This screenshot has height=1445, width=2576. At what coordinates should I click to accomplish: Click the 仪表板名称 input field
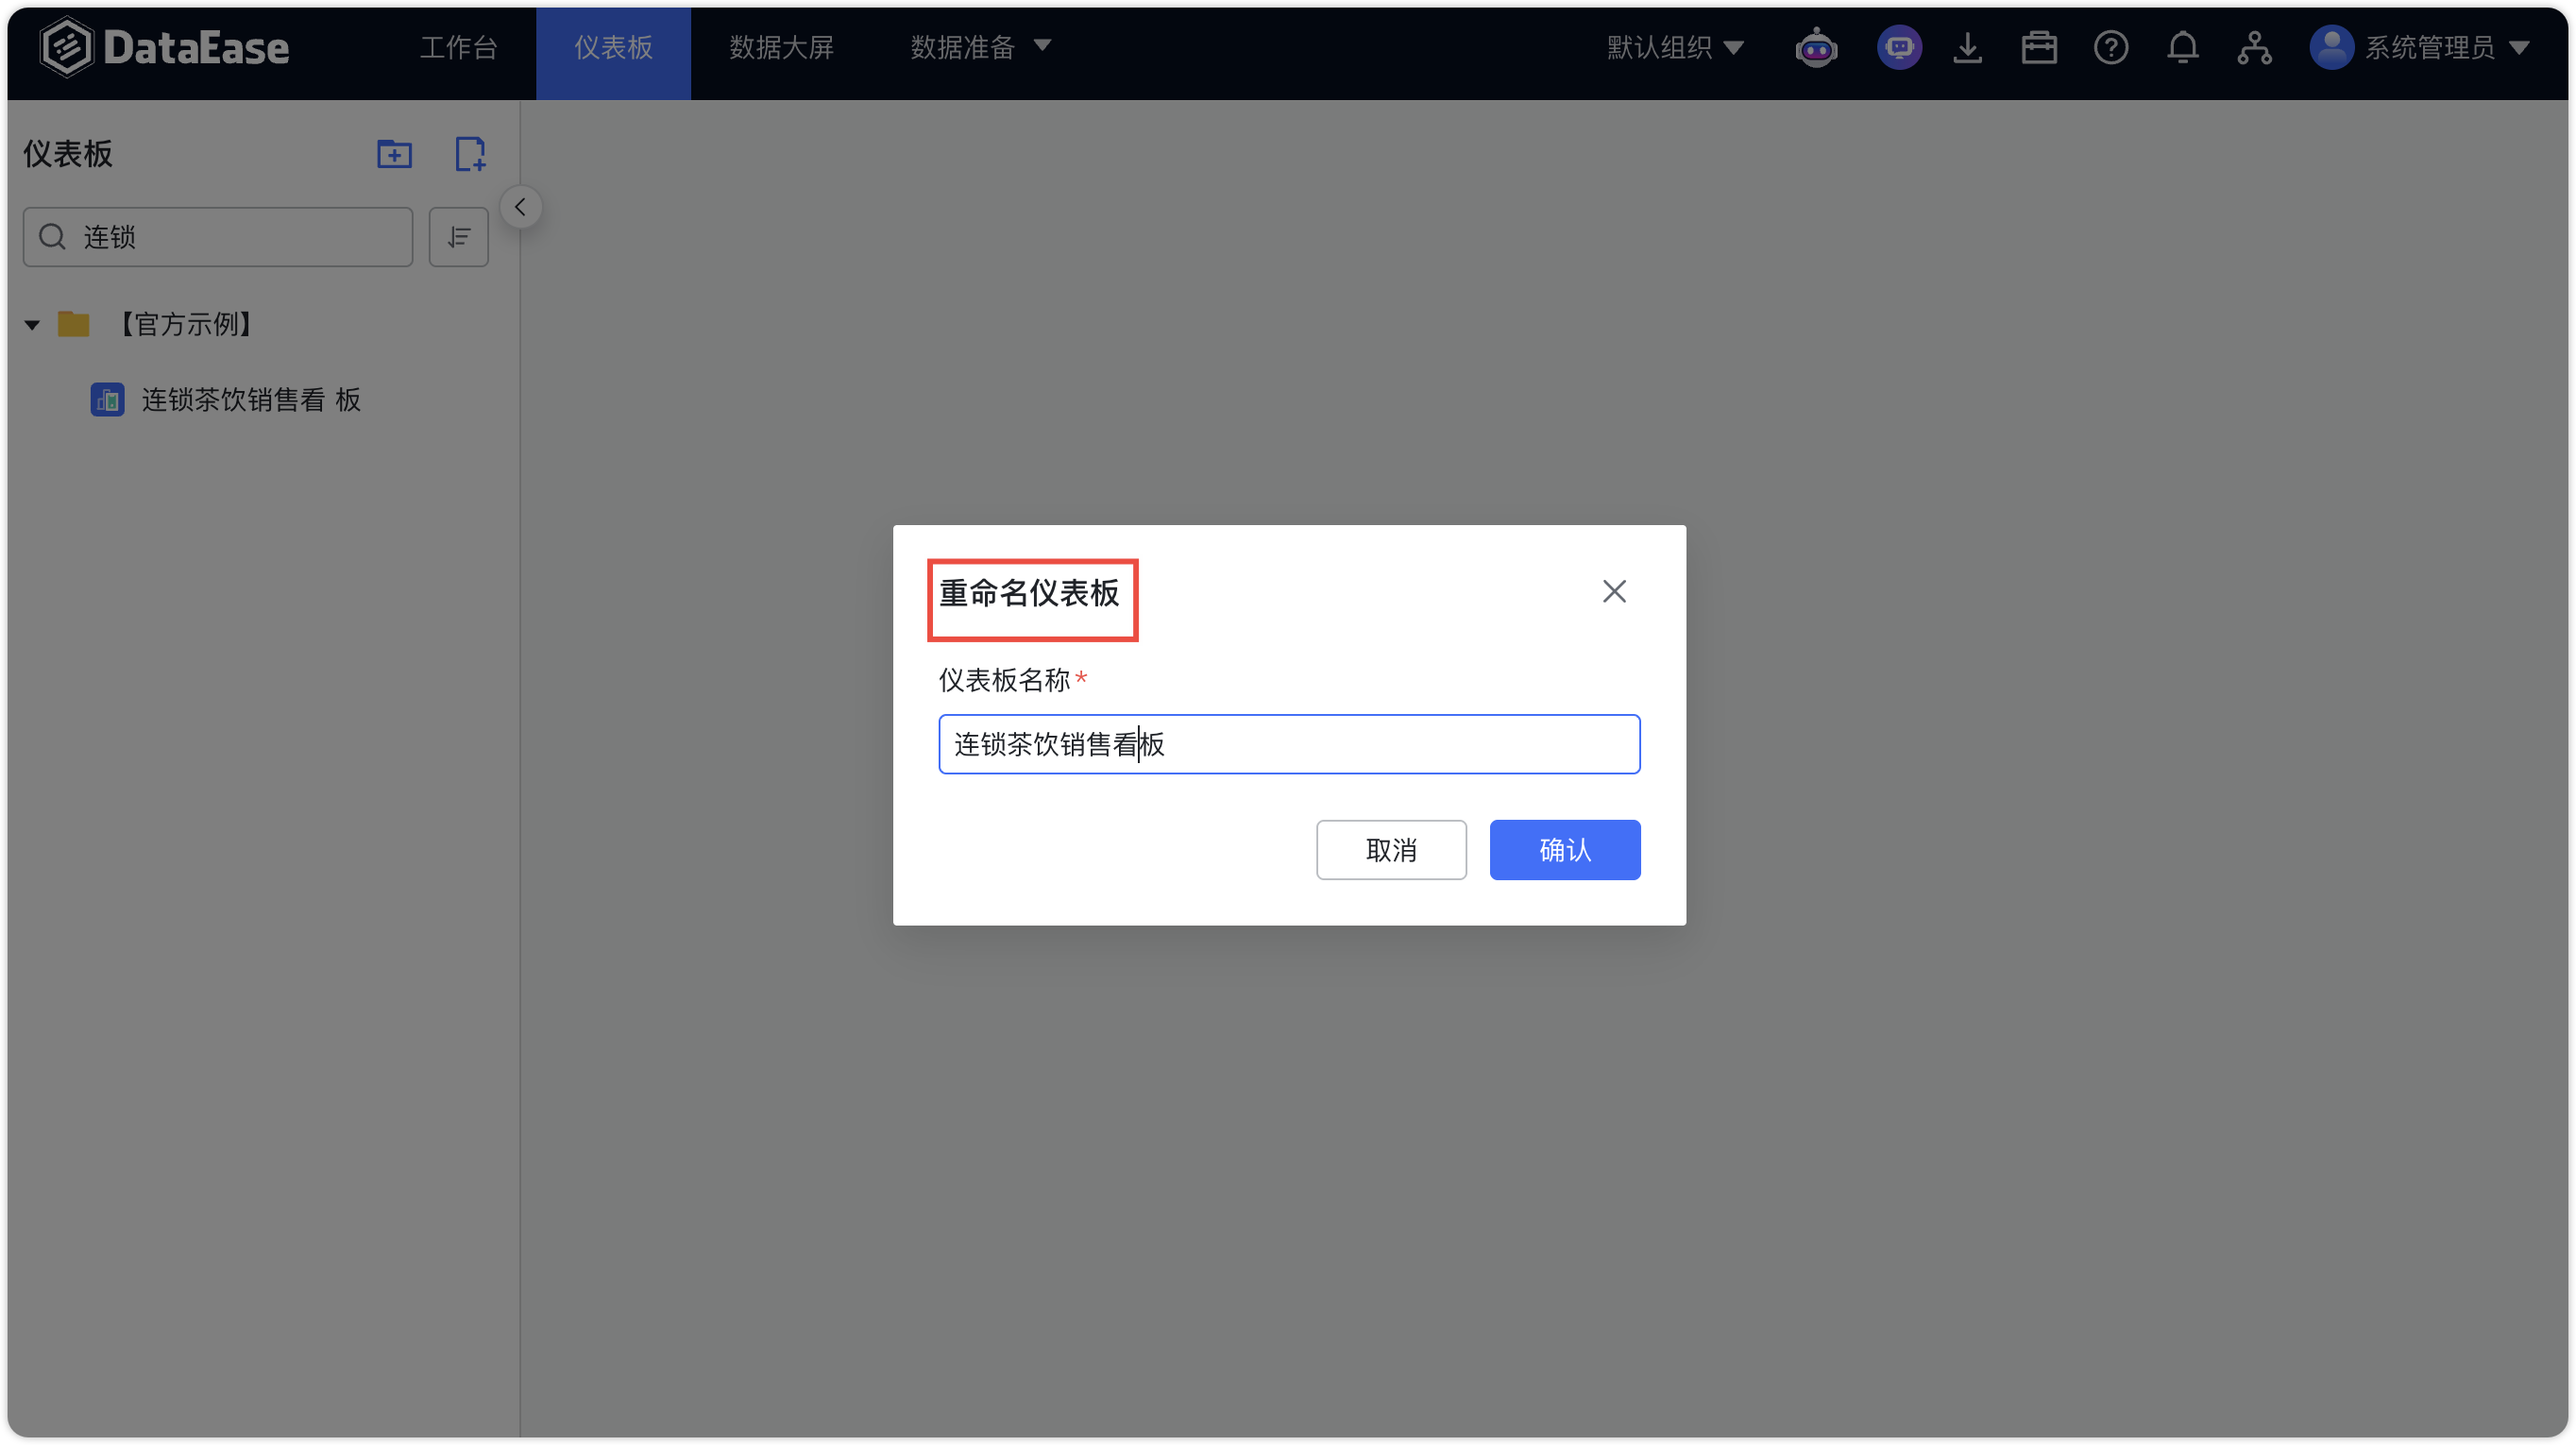[x=1289, y=744]
